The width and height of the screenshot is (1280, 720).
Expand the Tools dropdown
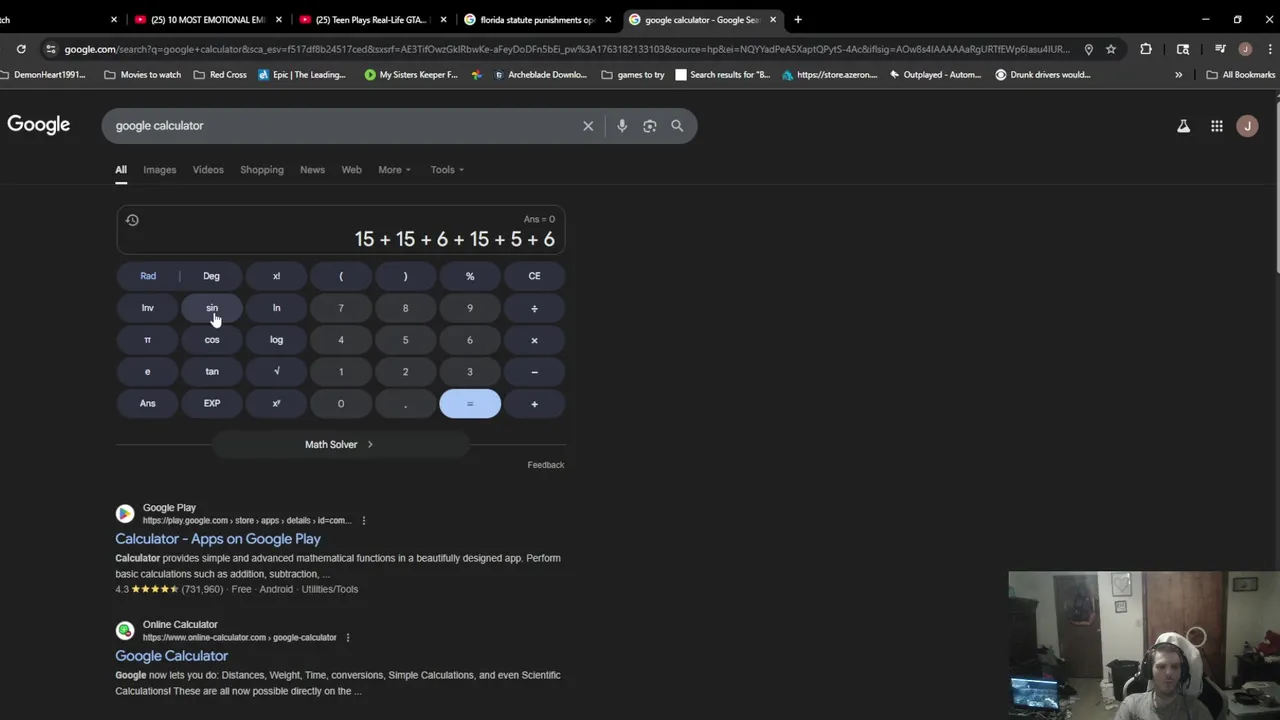[x=447, y=170]
